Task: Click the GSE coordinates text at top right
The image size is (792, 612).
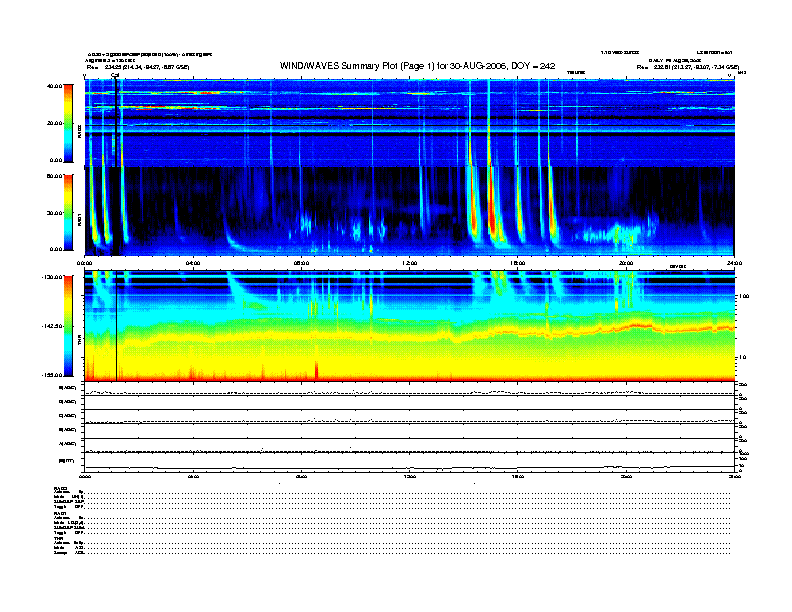Action: 688,67
